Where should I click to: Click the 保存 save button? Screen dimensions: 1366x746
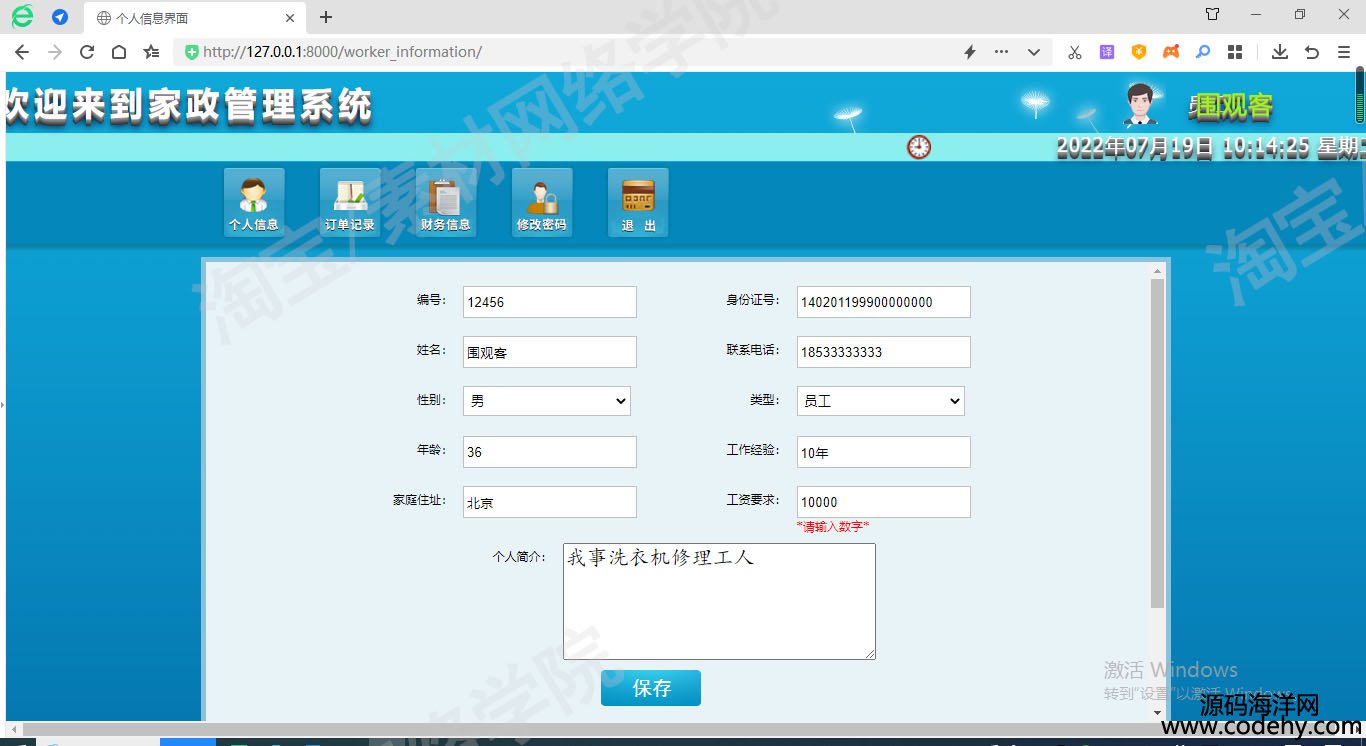point(651,688)
